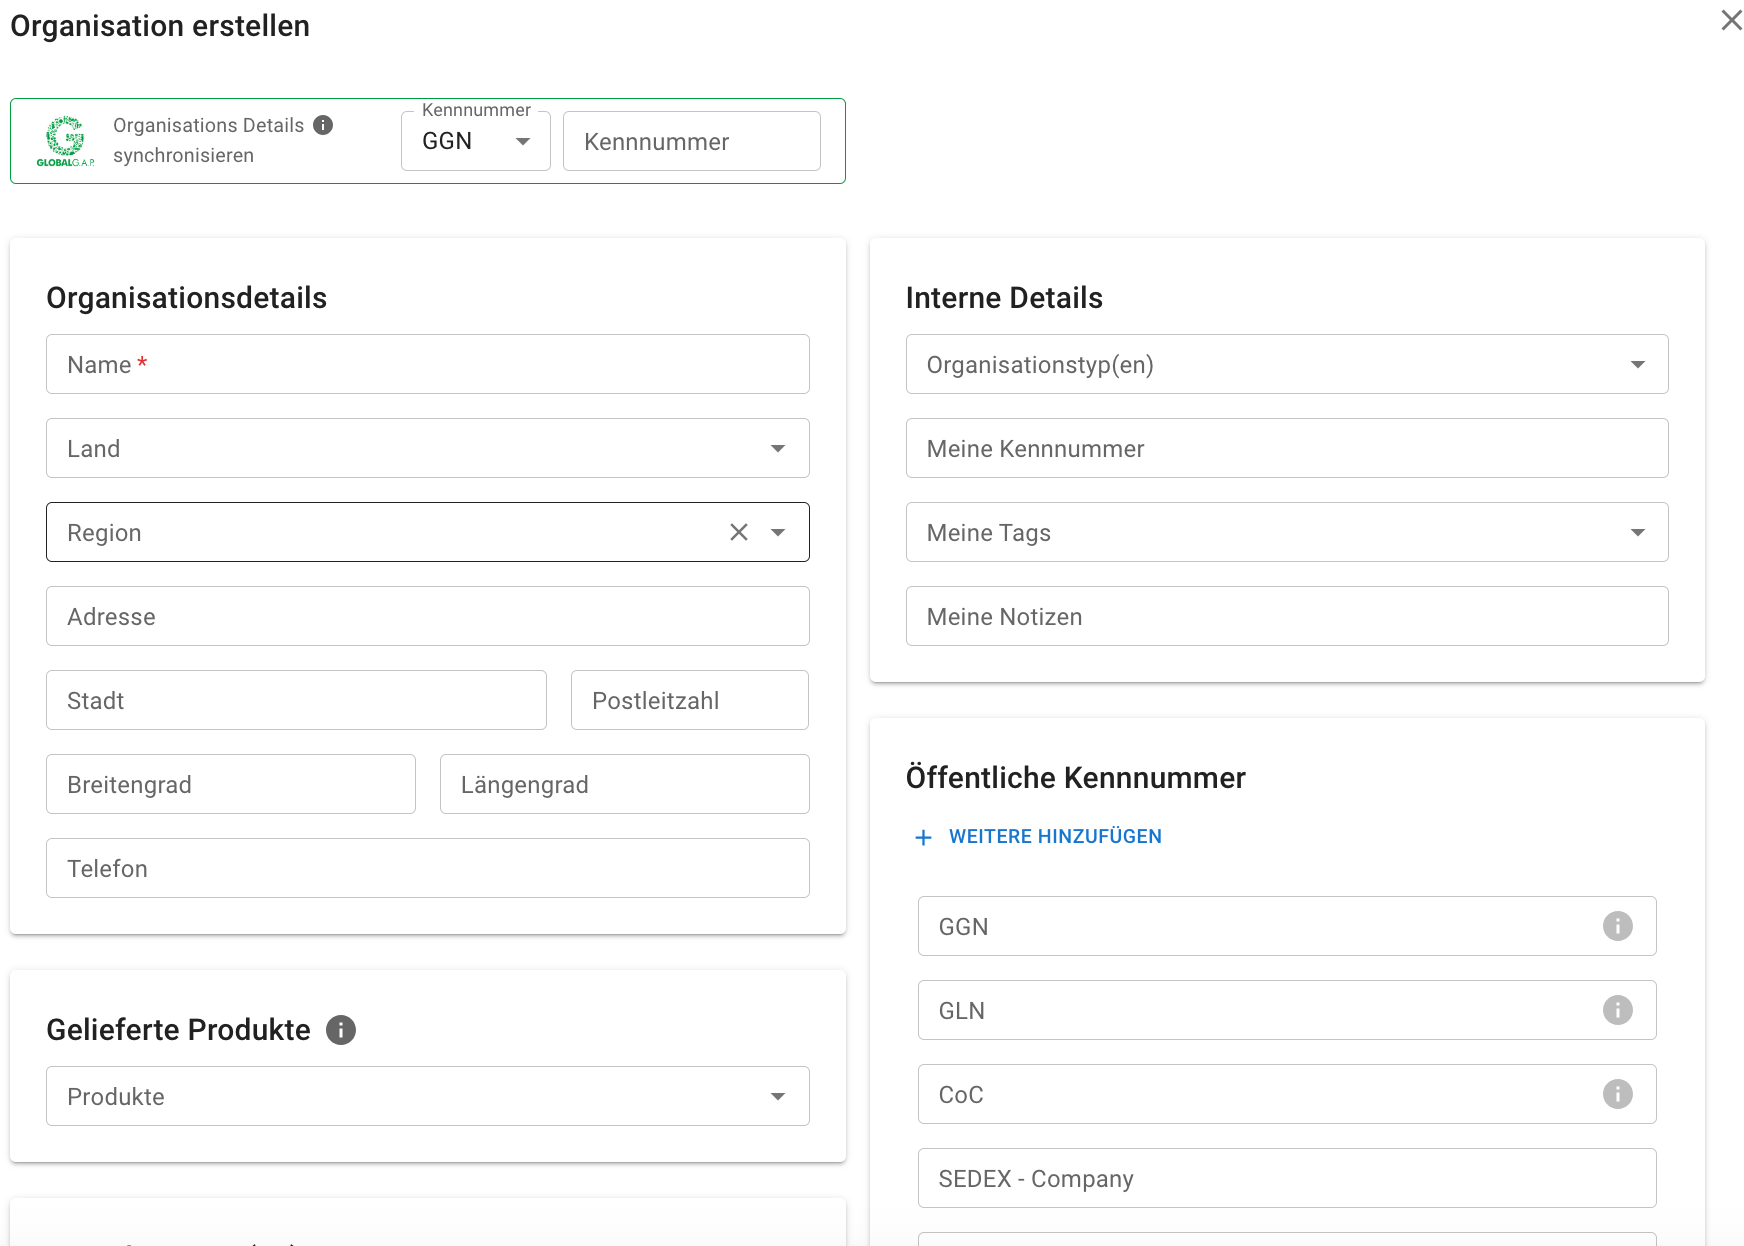Click the Adresse input field
Image resolution: width=1744 pixels, height=1246 pixels.
[428, 616]
